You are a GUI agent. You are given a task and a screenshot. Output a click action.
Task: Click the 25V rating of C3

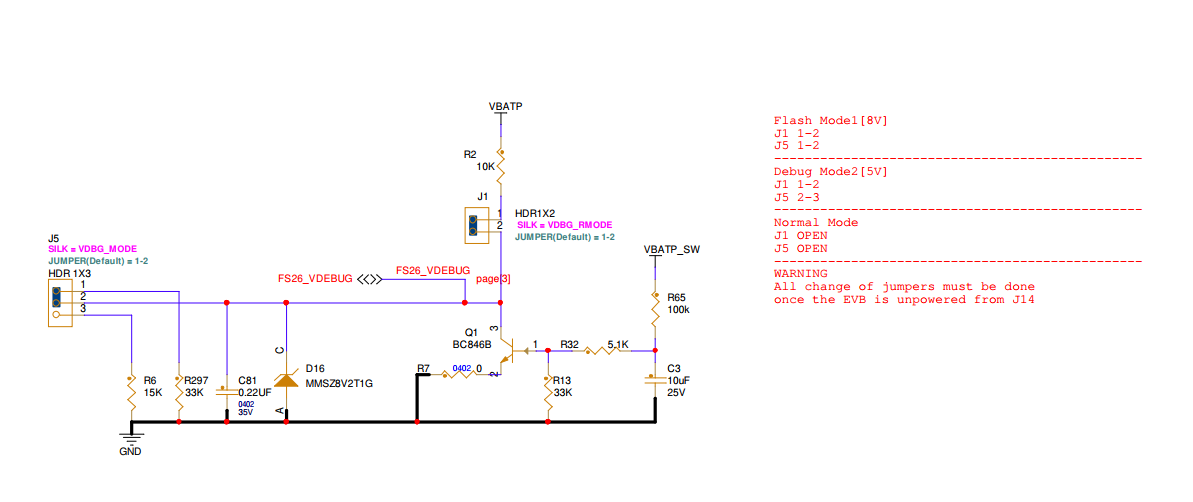pyautogui.click(x=676, y=392)
